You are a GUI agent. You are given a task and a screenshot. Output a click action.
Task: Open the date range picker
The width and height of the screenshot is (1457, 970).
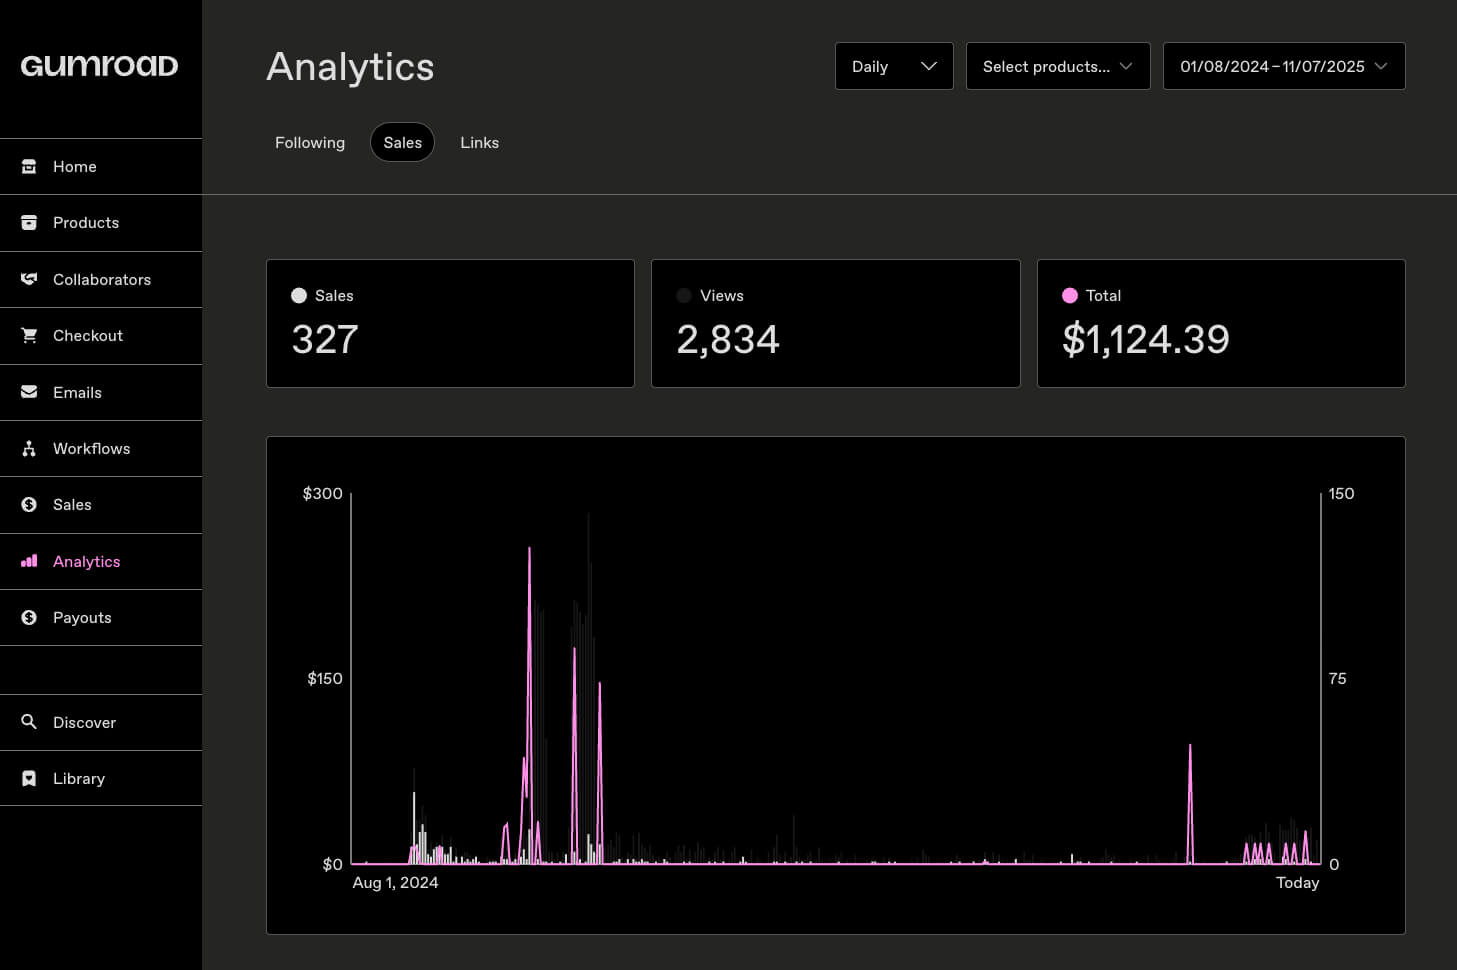click(x=1283, y=66)
